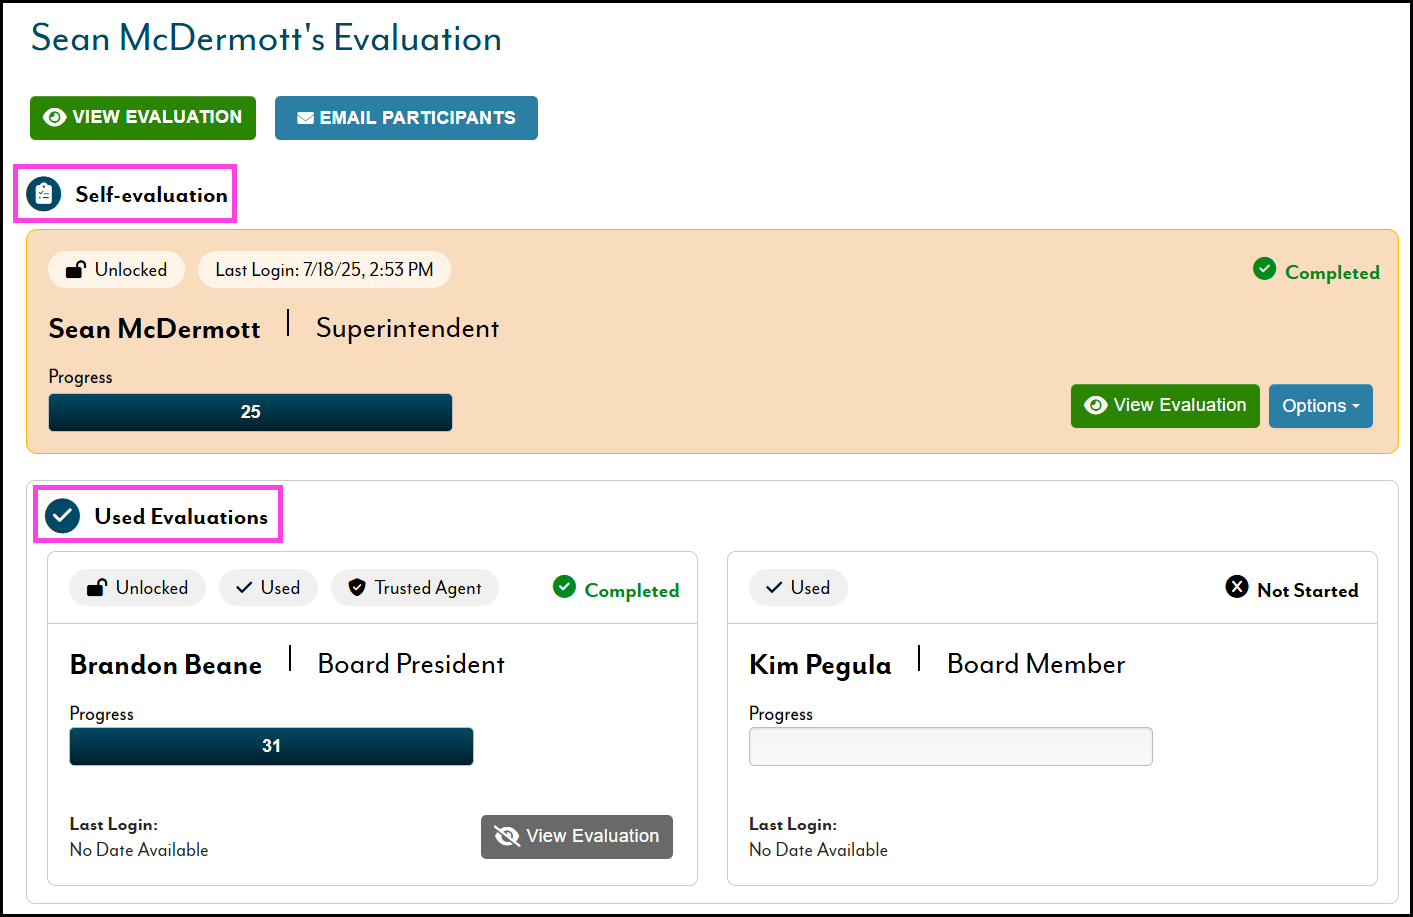The width and height of the screenshot is (1413, 917).
Task: Open the Options dropdown for Sean McDermott
Action: tap(1320, 406)
